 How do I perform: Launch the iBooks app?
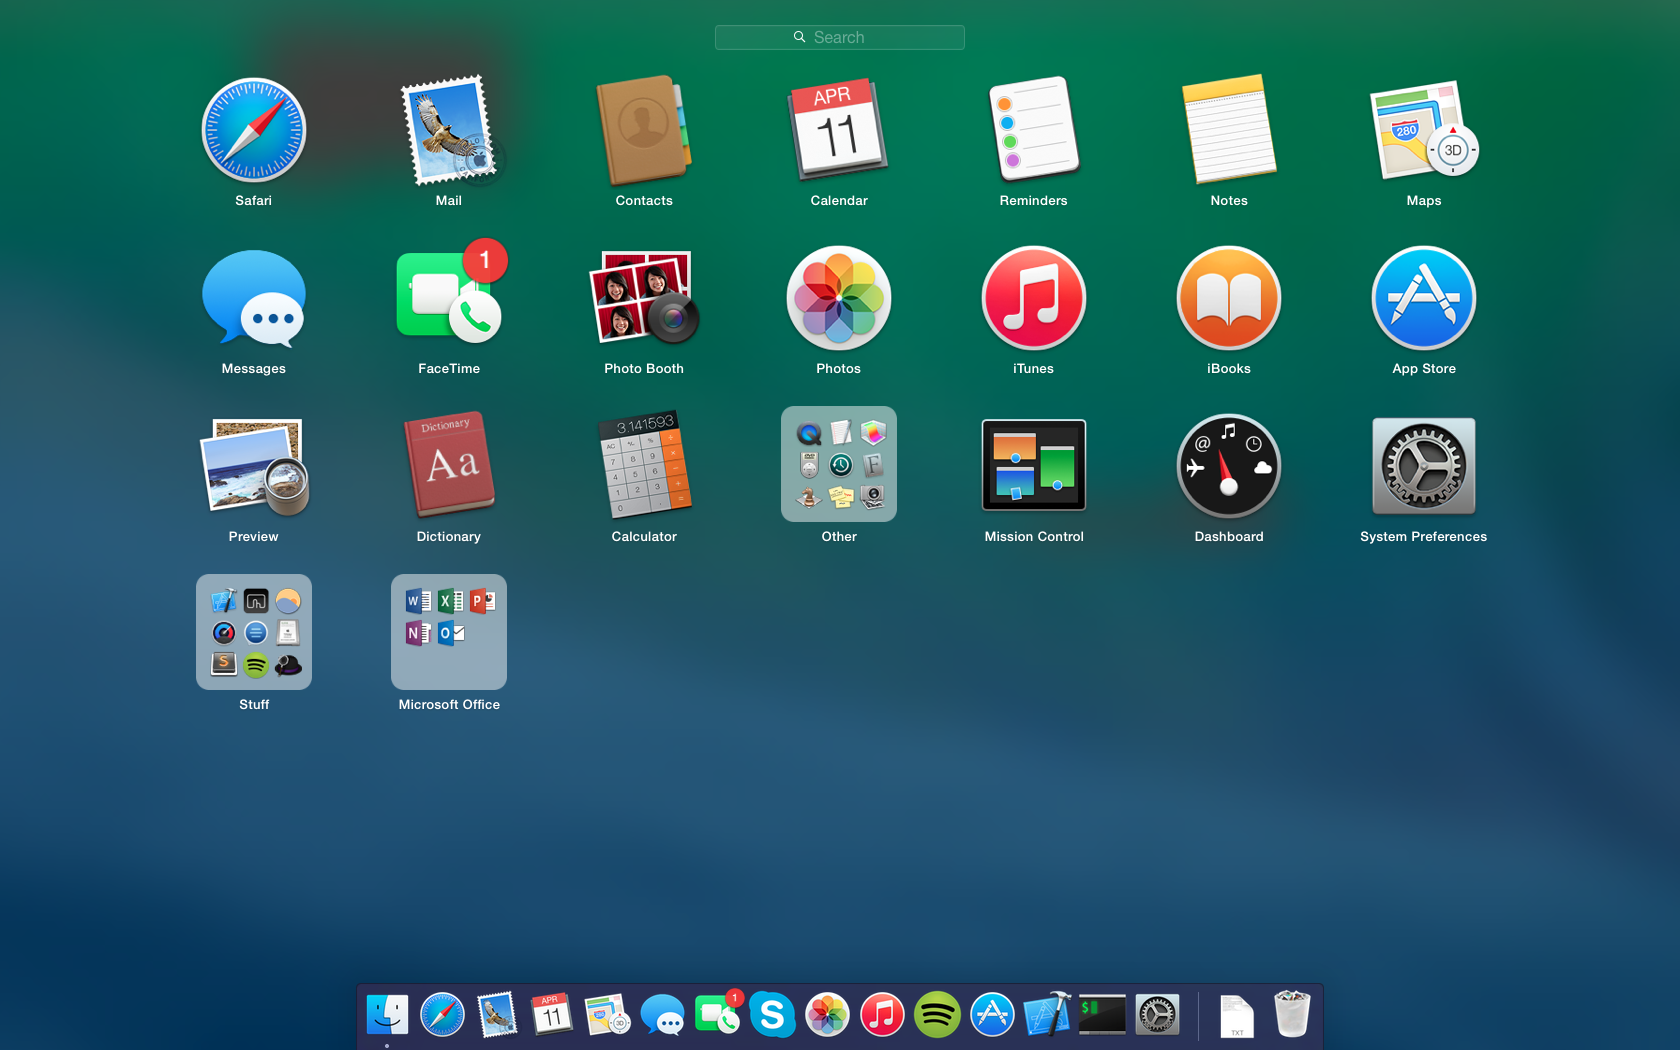click(1229, 298)
